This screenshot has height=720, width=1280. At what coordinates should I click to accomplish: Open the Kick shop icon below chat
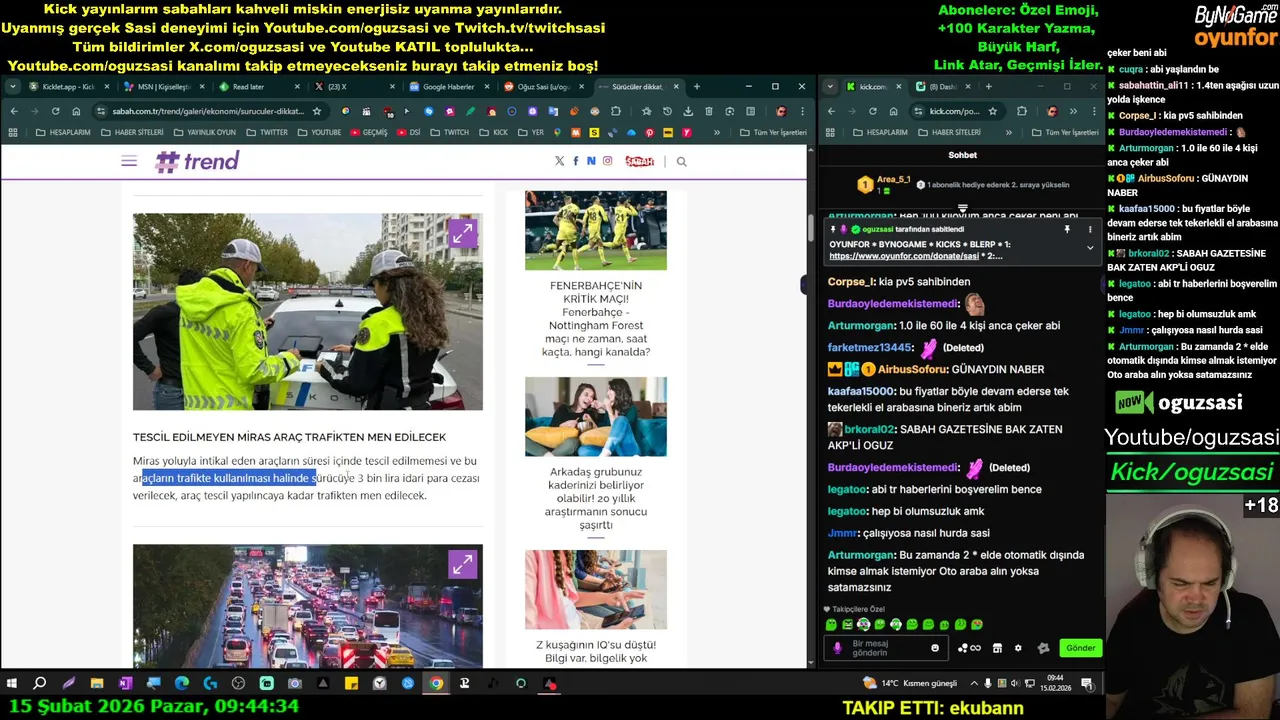pyautogui.click(x=997, y=648)
